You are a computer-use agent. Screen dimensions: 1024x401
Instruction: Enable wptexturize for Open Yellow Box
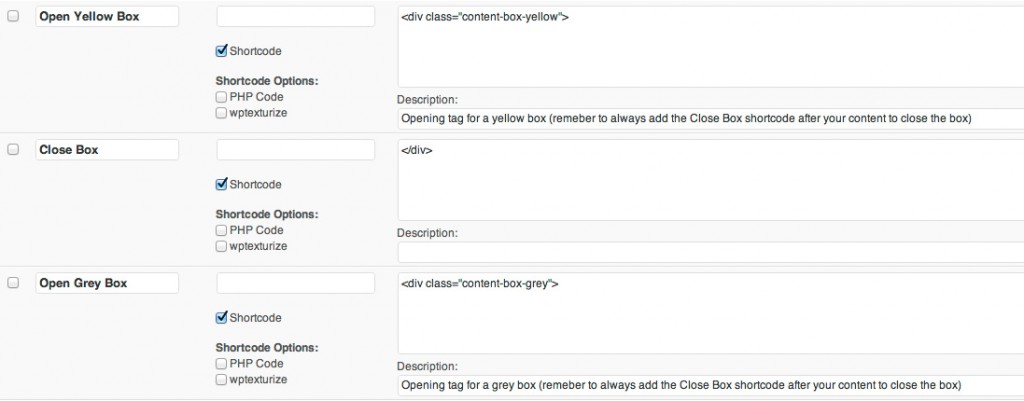coord(221,113)
